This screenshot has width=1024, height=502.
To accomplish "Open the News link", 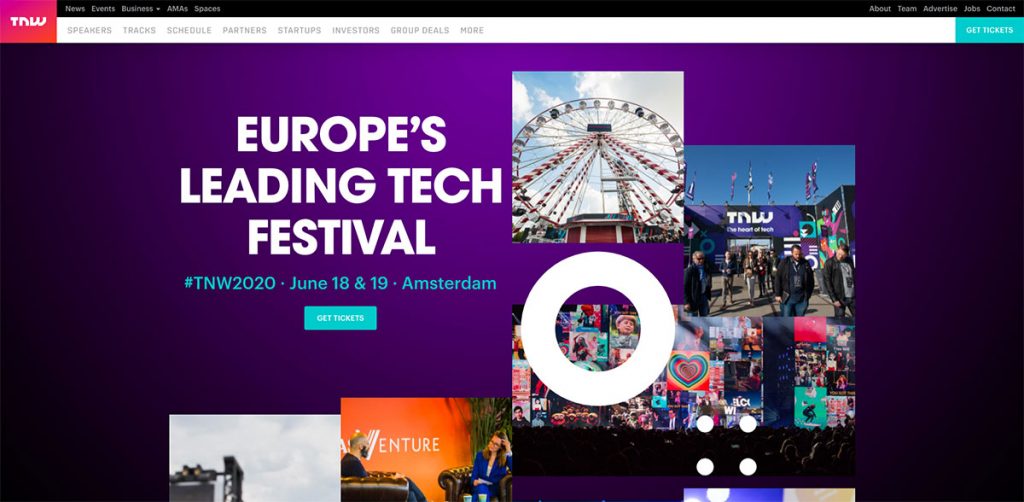I will coord(75,8).
